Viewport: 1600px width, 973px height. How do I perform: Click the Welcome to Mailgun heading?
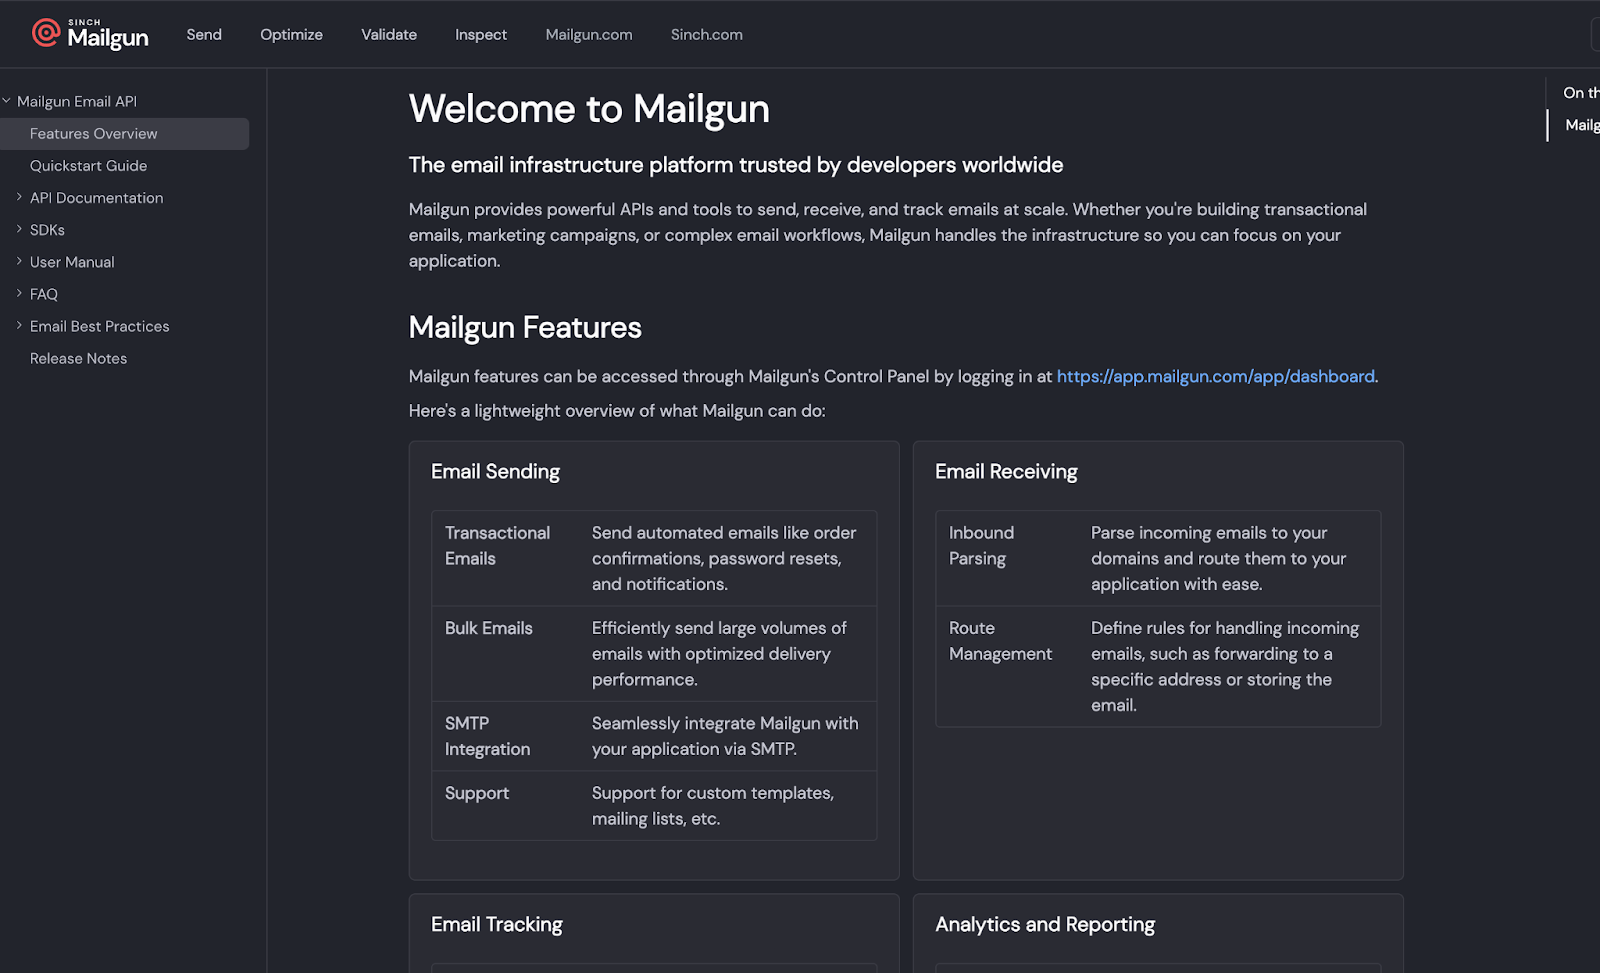click(589, 109)
